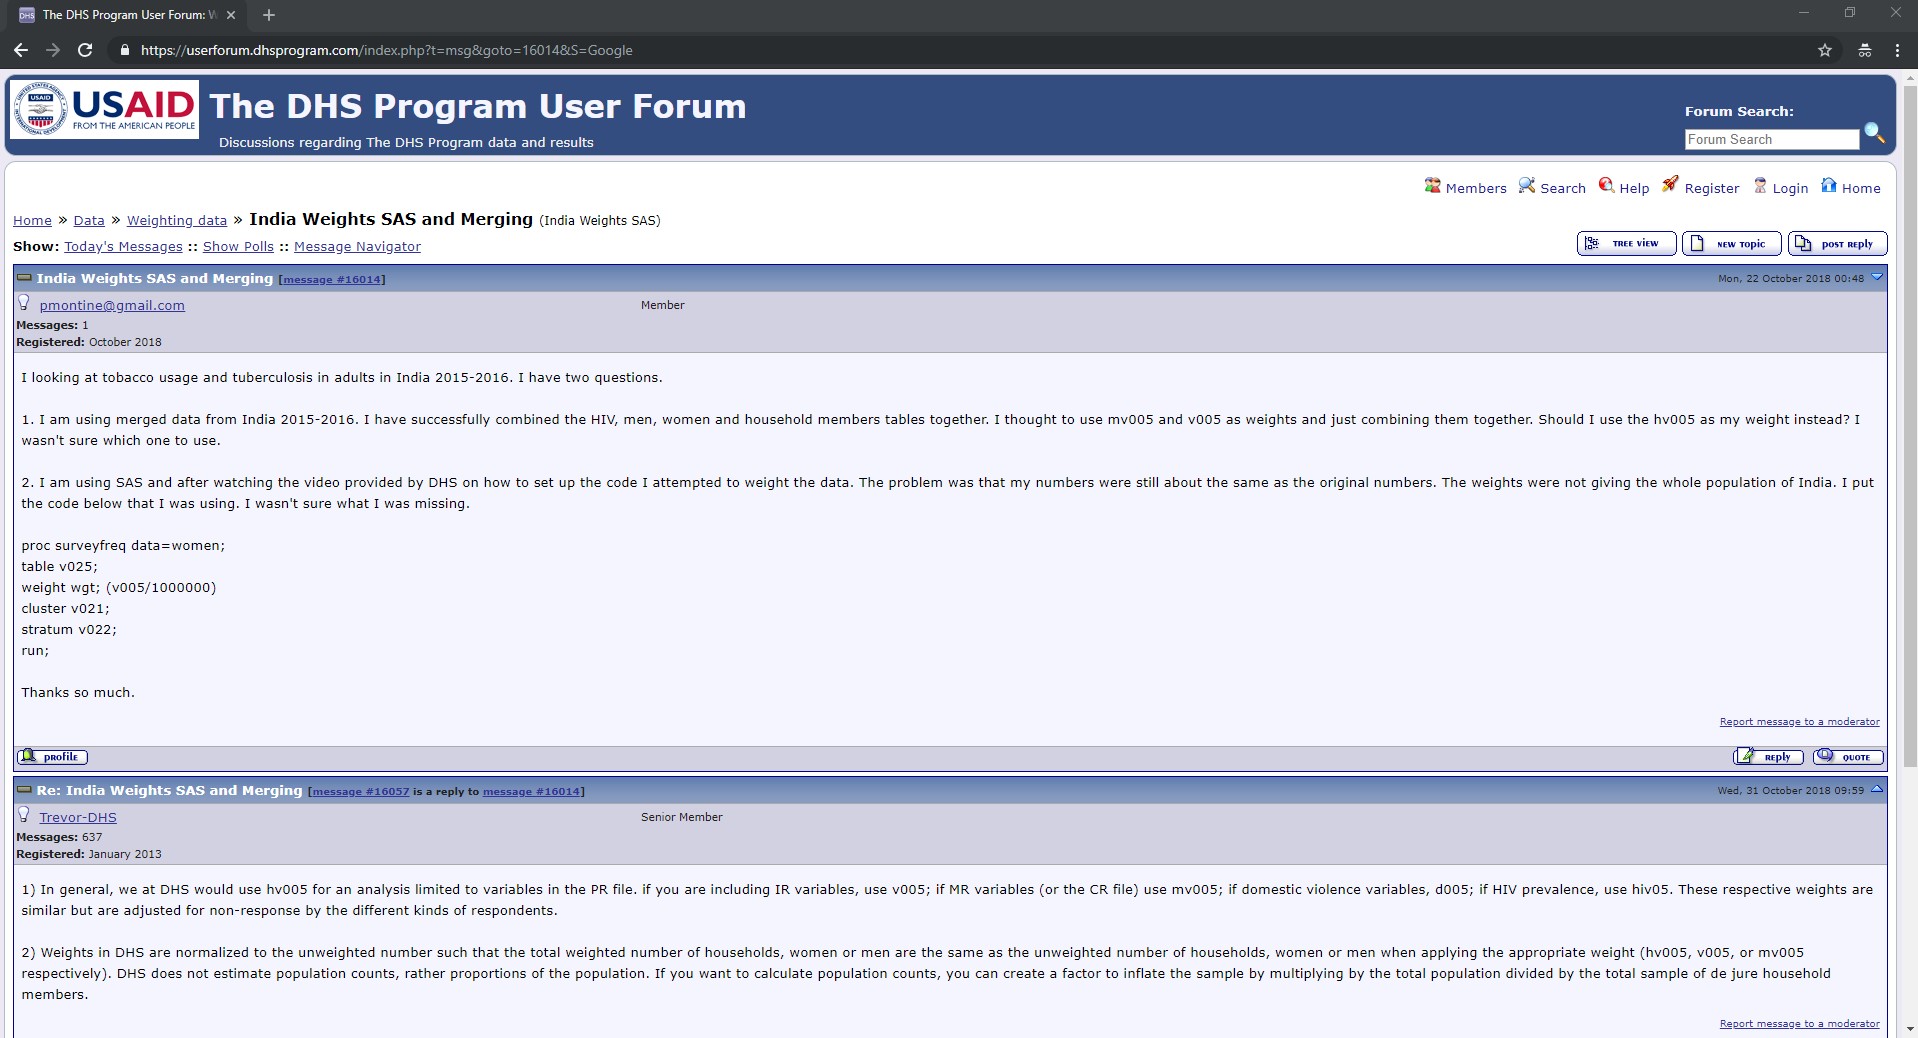
Task: Open Weighting data breadcrumb link
Action: (177, 221)
